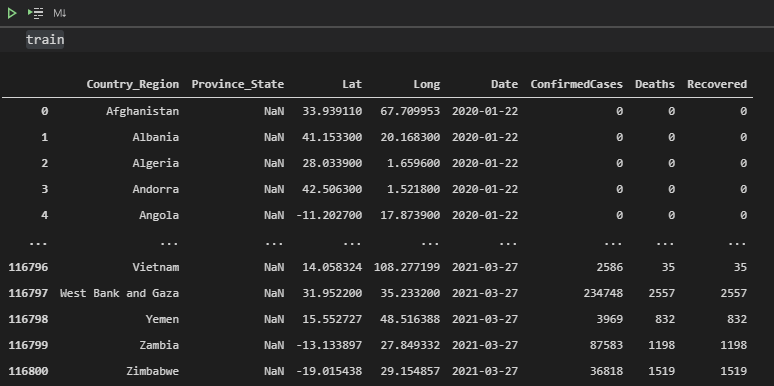Click latitude value 41.153300
774x386 pixels.
pyautogui.click(x=332, y=137)
